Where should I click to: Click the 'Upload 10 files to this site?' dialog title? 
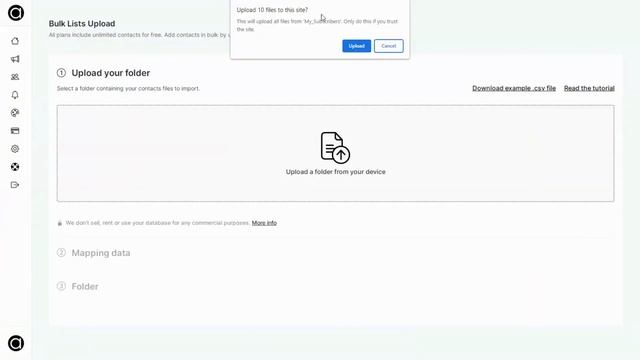[x=272, y=10]
